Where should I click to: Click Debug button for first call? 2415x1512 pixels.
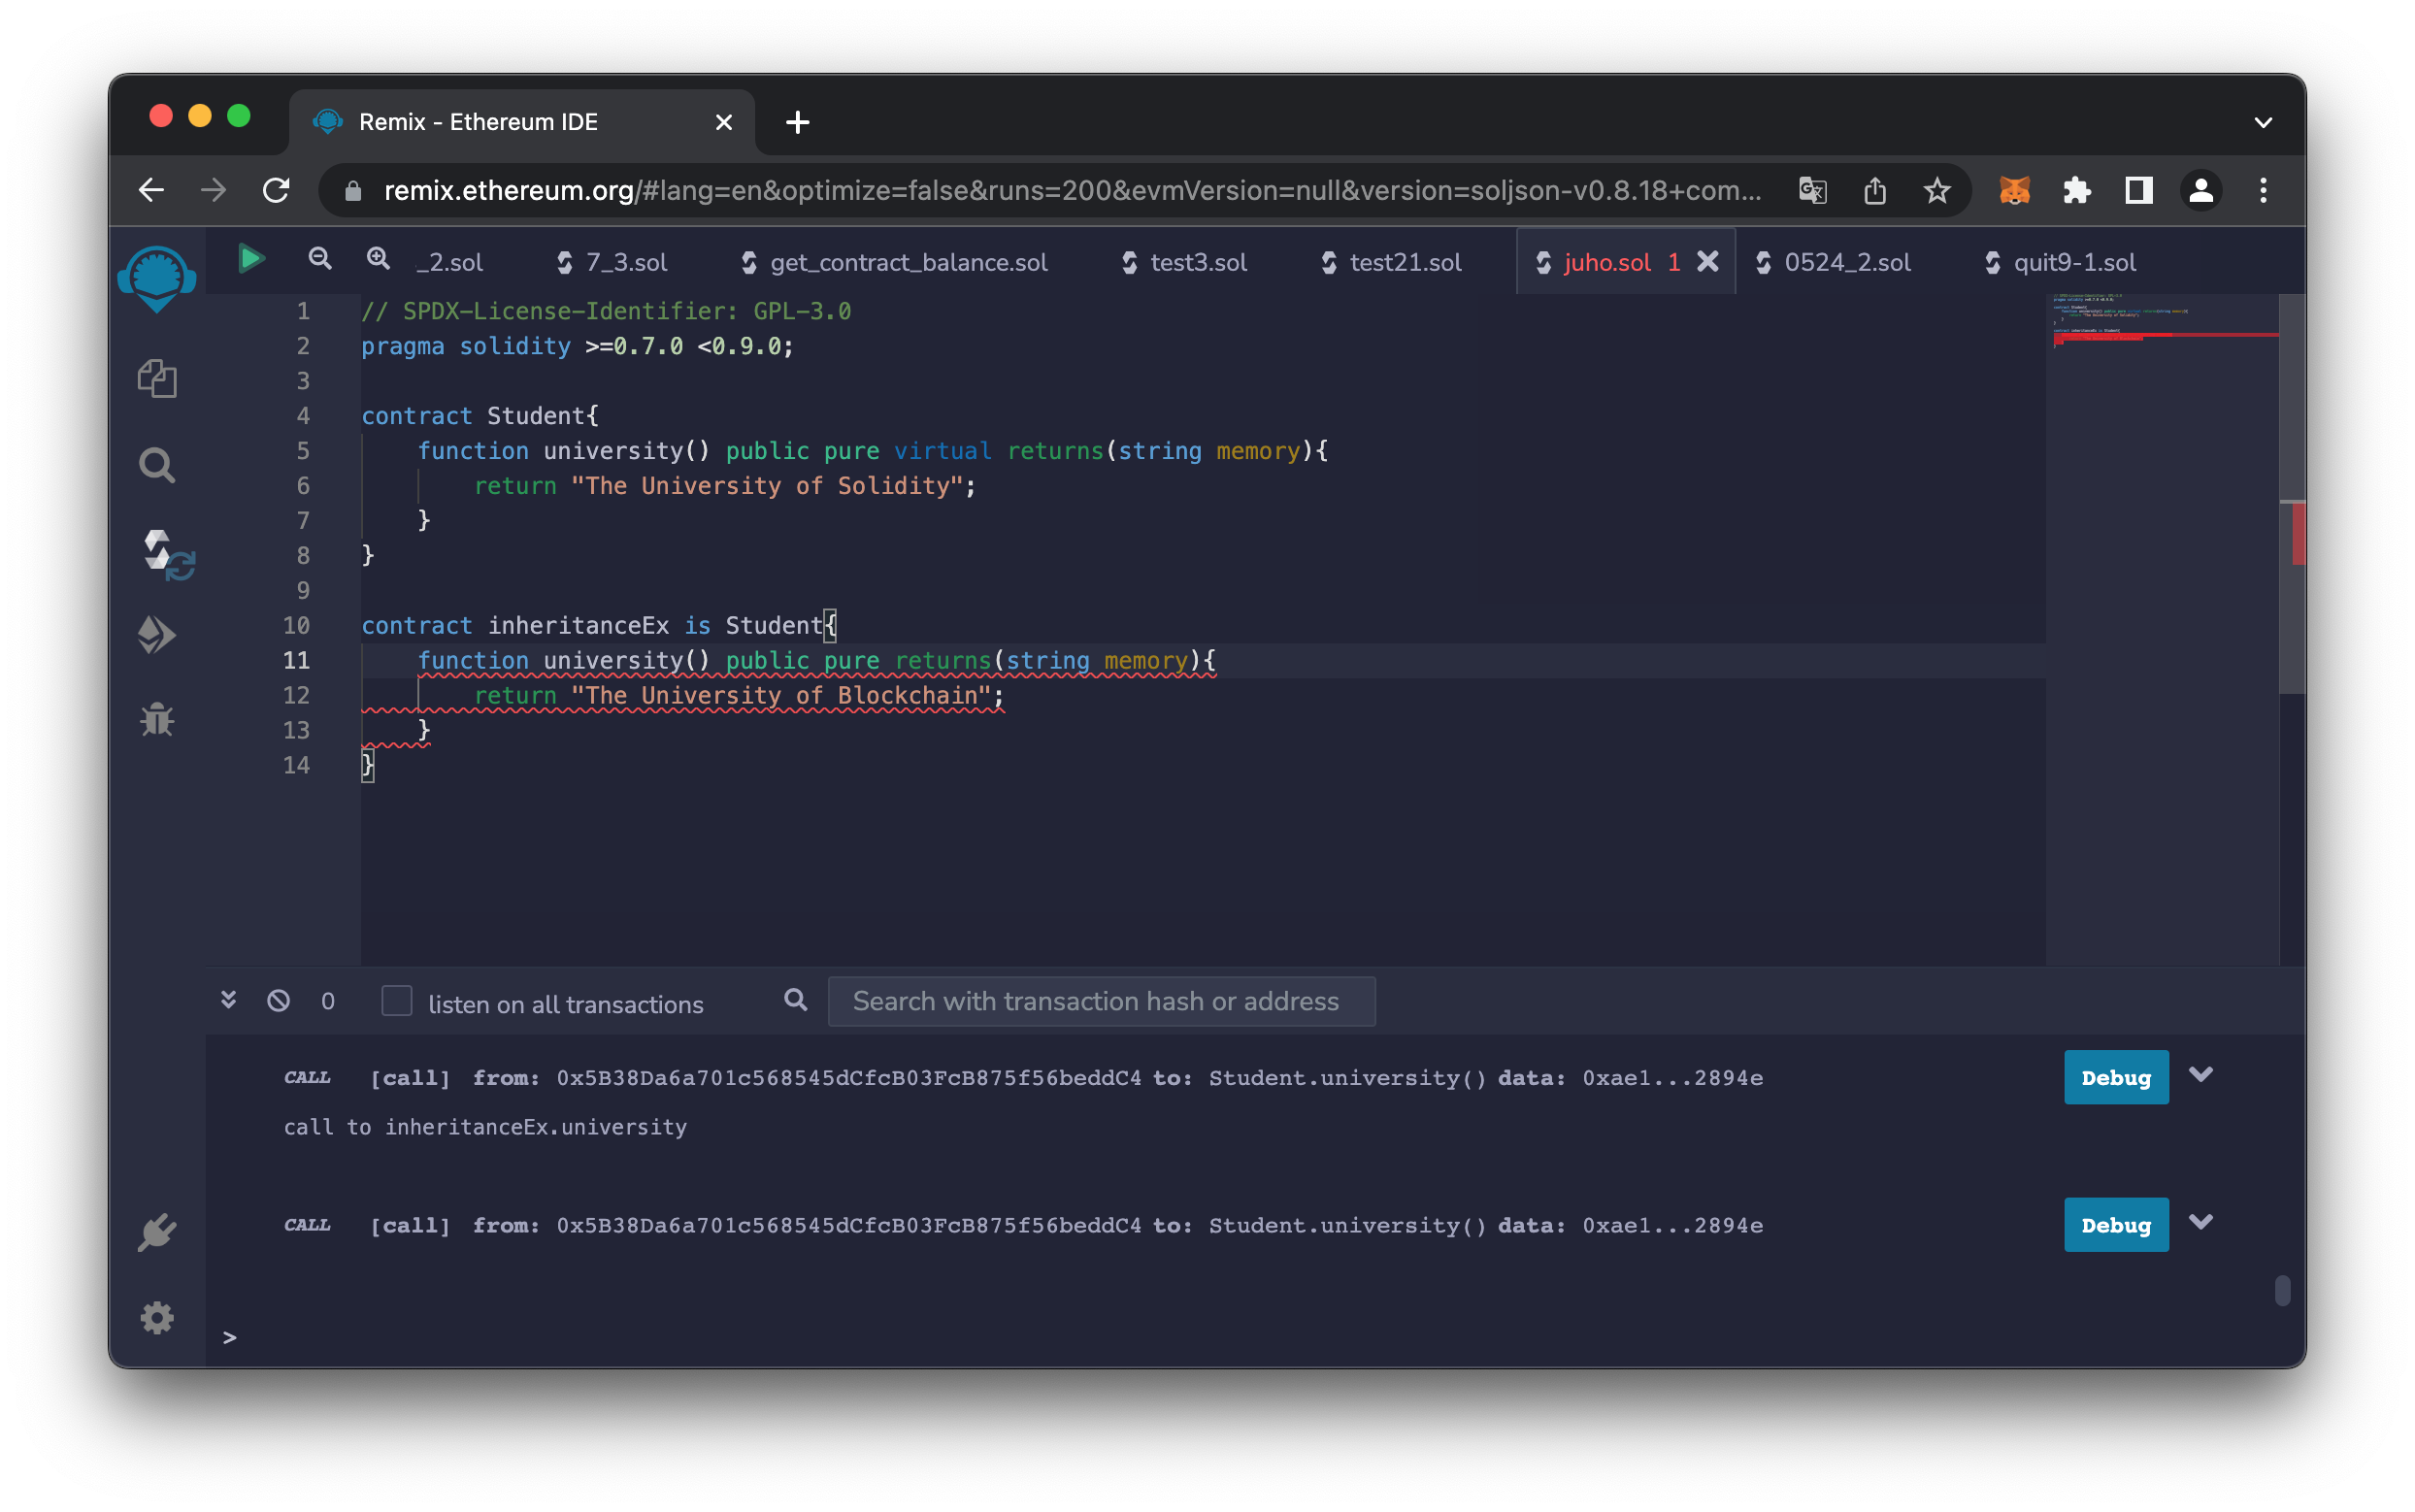tap(2115, 1077)
